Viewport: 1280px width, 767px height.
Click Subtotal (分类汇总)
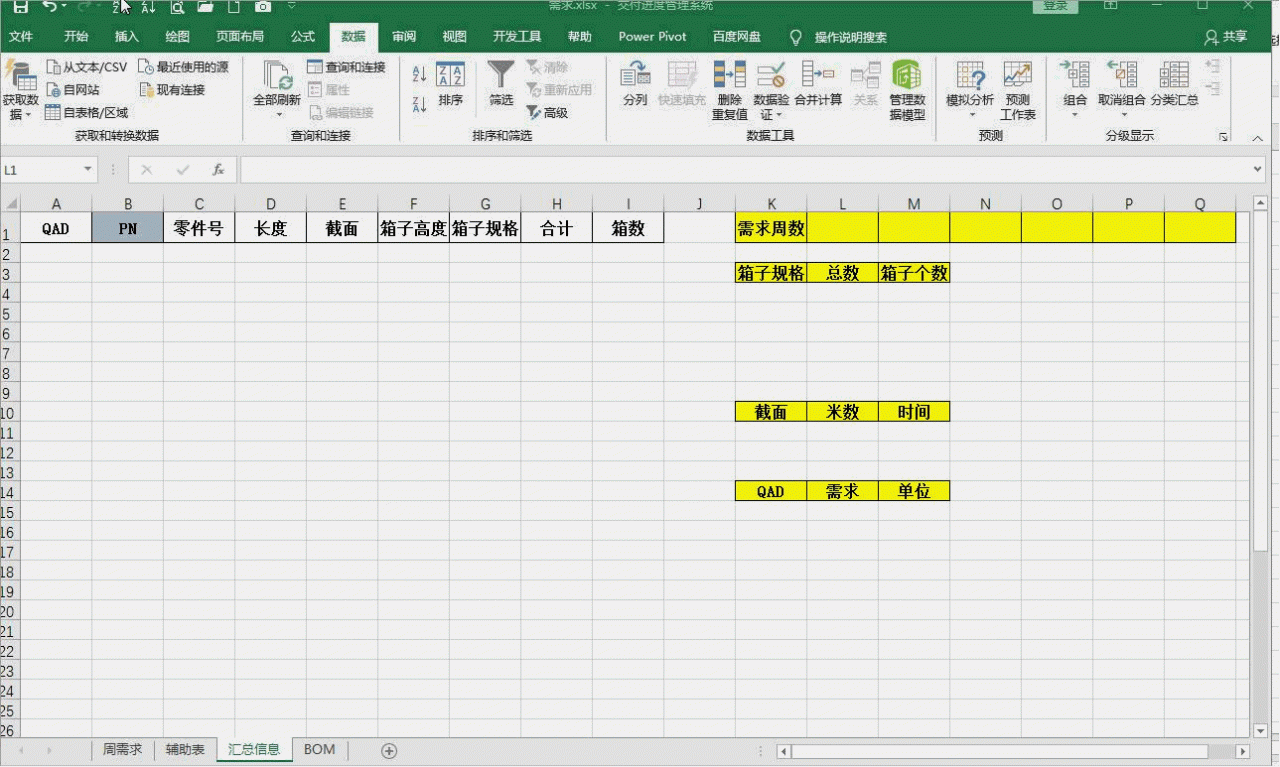(1174, 85)
